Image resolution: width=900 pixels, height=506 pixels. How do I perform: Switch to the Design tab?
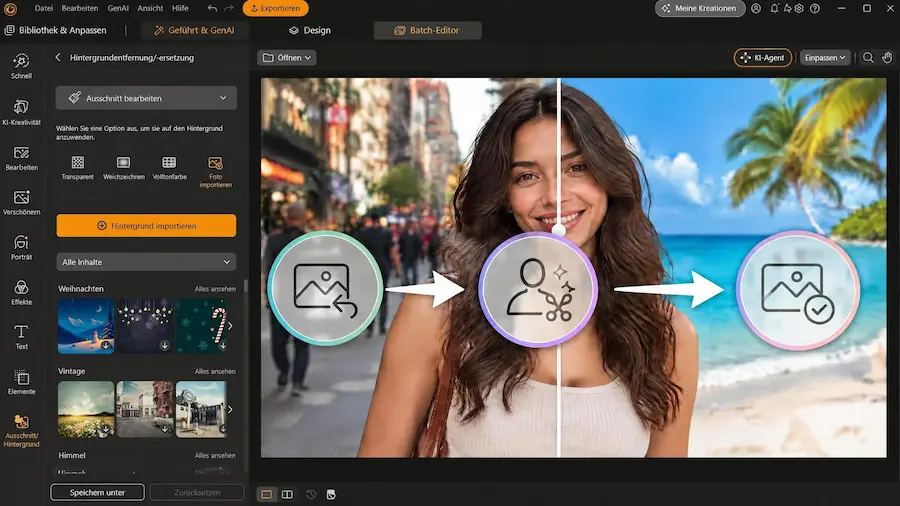(310, 30)
